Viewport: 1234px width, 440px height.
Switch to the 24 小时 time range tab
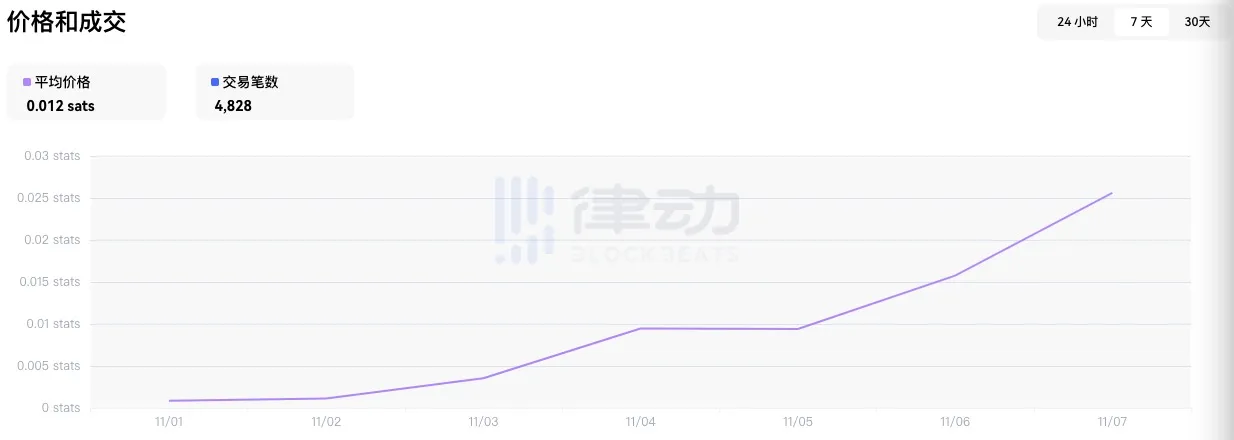coord(1077,22)
